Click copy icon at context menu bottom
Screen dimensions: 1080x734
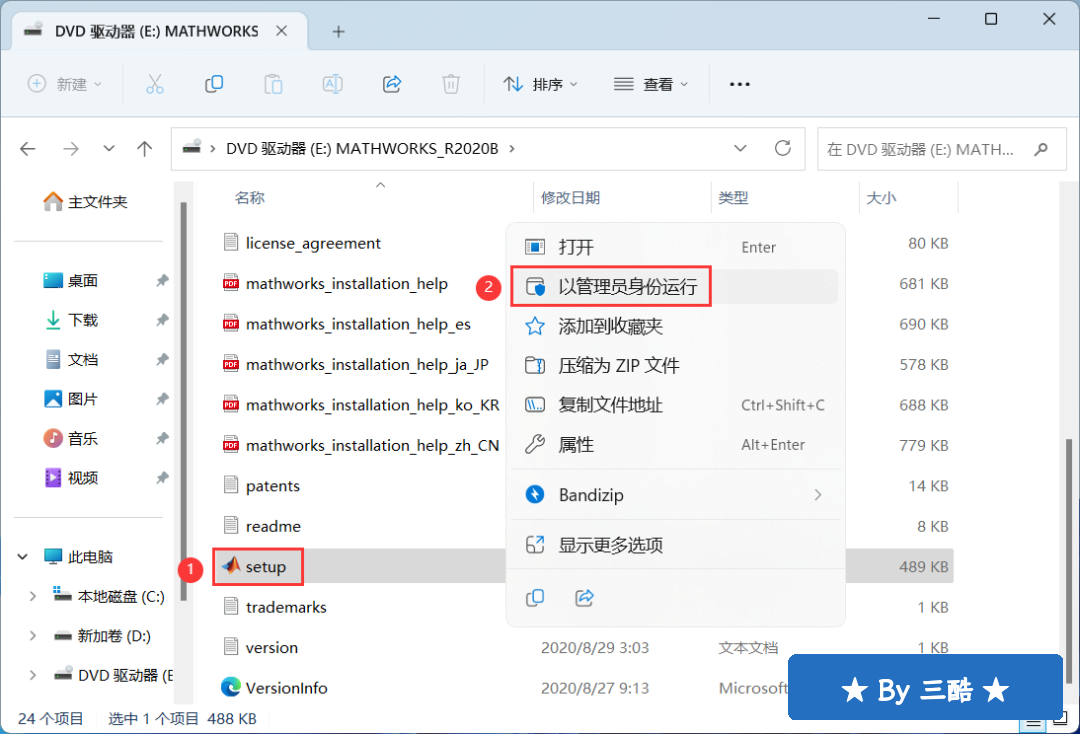pyautogui.click(x=535, y=598)
